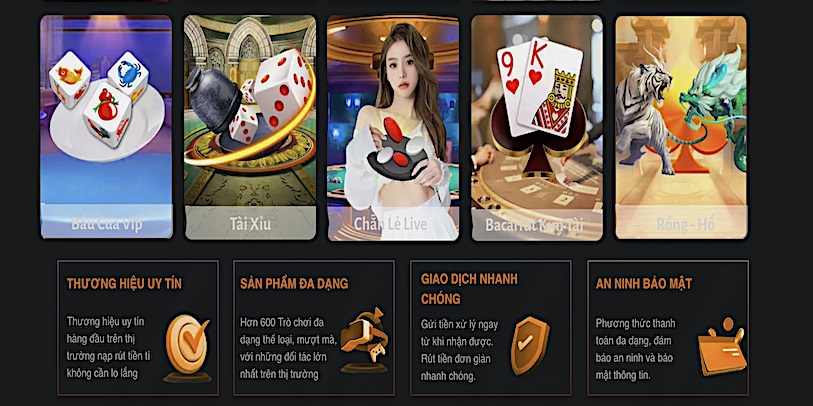Select the Thương Hiệu Uy Tín heading
Image resolution: width=813 pixels, height=406 pixels.
(x=124, y=284)
